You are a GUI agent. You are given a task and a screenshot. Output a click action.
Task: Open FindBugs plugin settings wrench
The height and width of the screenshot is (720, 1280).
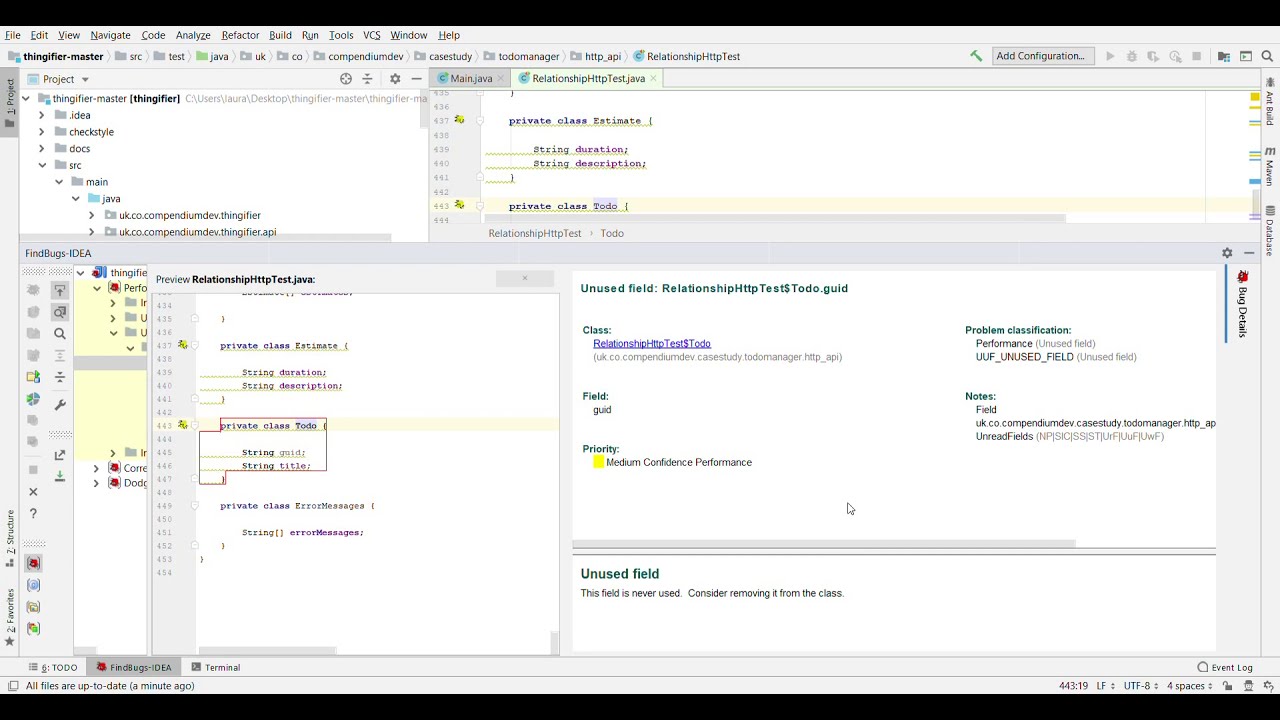[60, 404]
